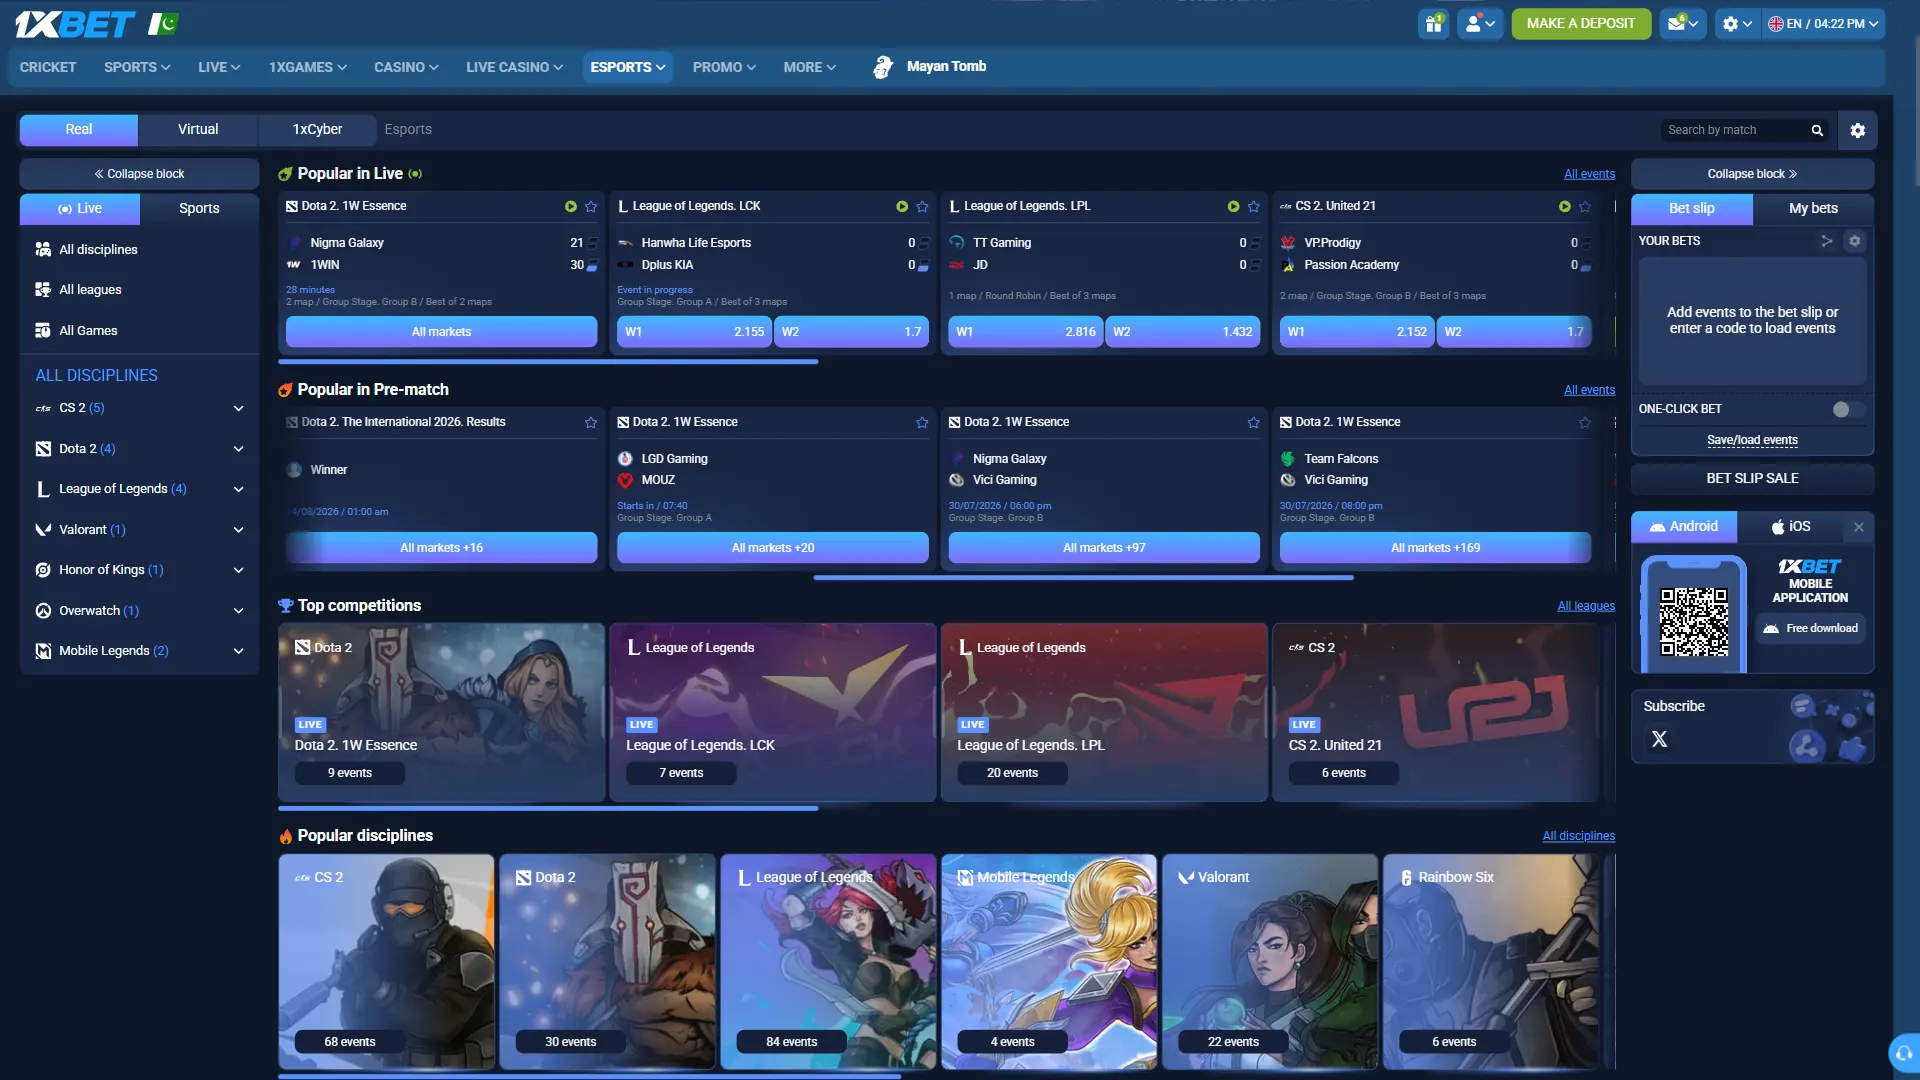
Task: Favorite the LGD Gaming vs MOUZ match
Action: tap(922, 423)
